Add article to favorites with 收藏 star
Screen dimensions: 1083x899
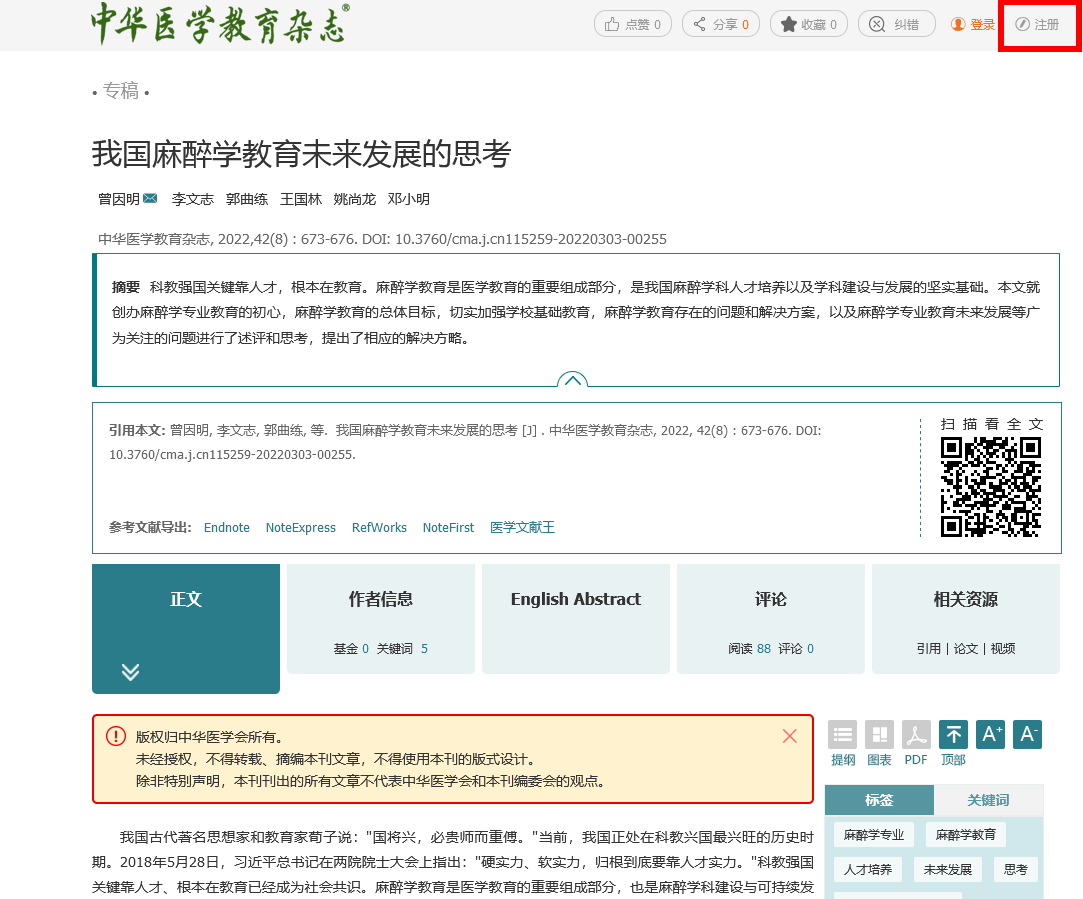tap(807, 24)
